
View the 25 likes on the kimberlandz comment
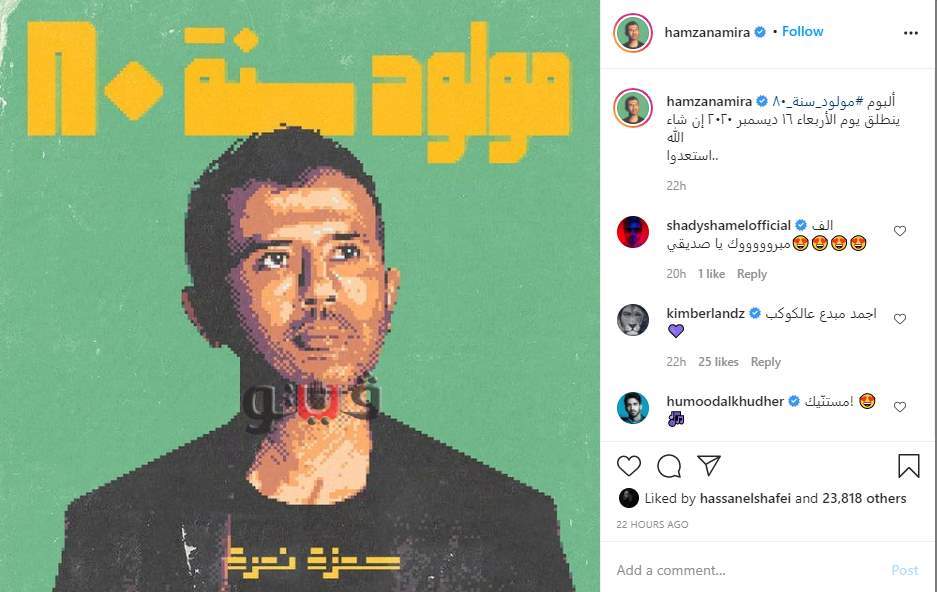[x=718, y=361]
